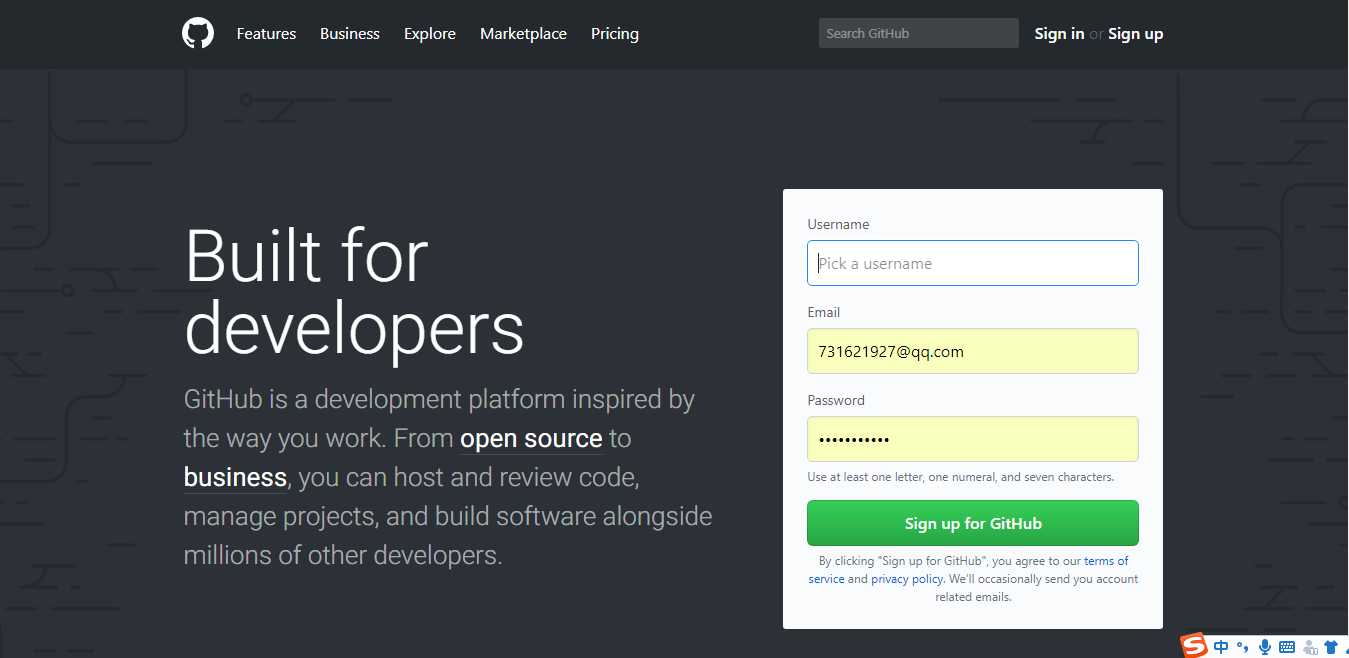Image resolution: width=1349 pixels, height=658 pixels.
Task: Focus the Search GitHub field
Action: pos(919,33)
